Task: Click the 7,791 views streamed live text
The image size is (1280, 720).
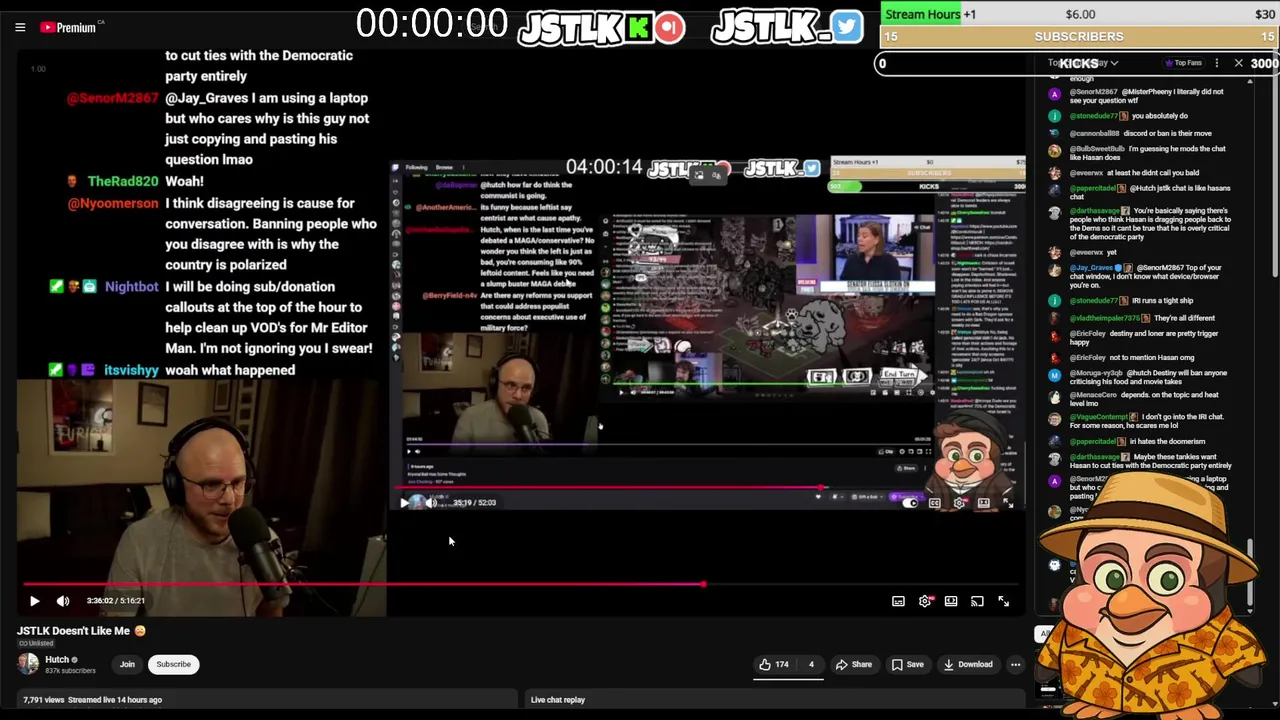Action: click(x=92, y=700)
